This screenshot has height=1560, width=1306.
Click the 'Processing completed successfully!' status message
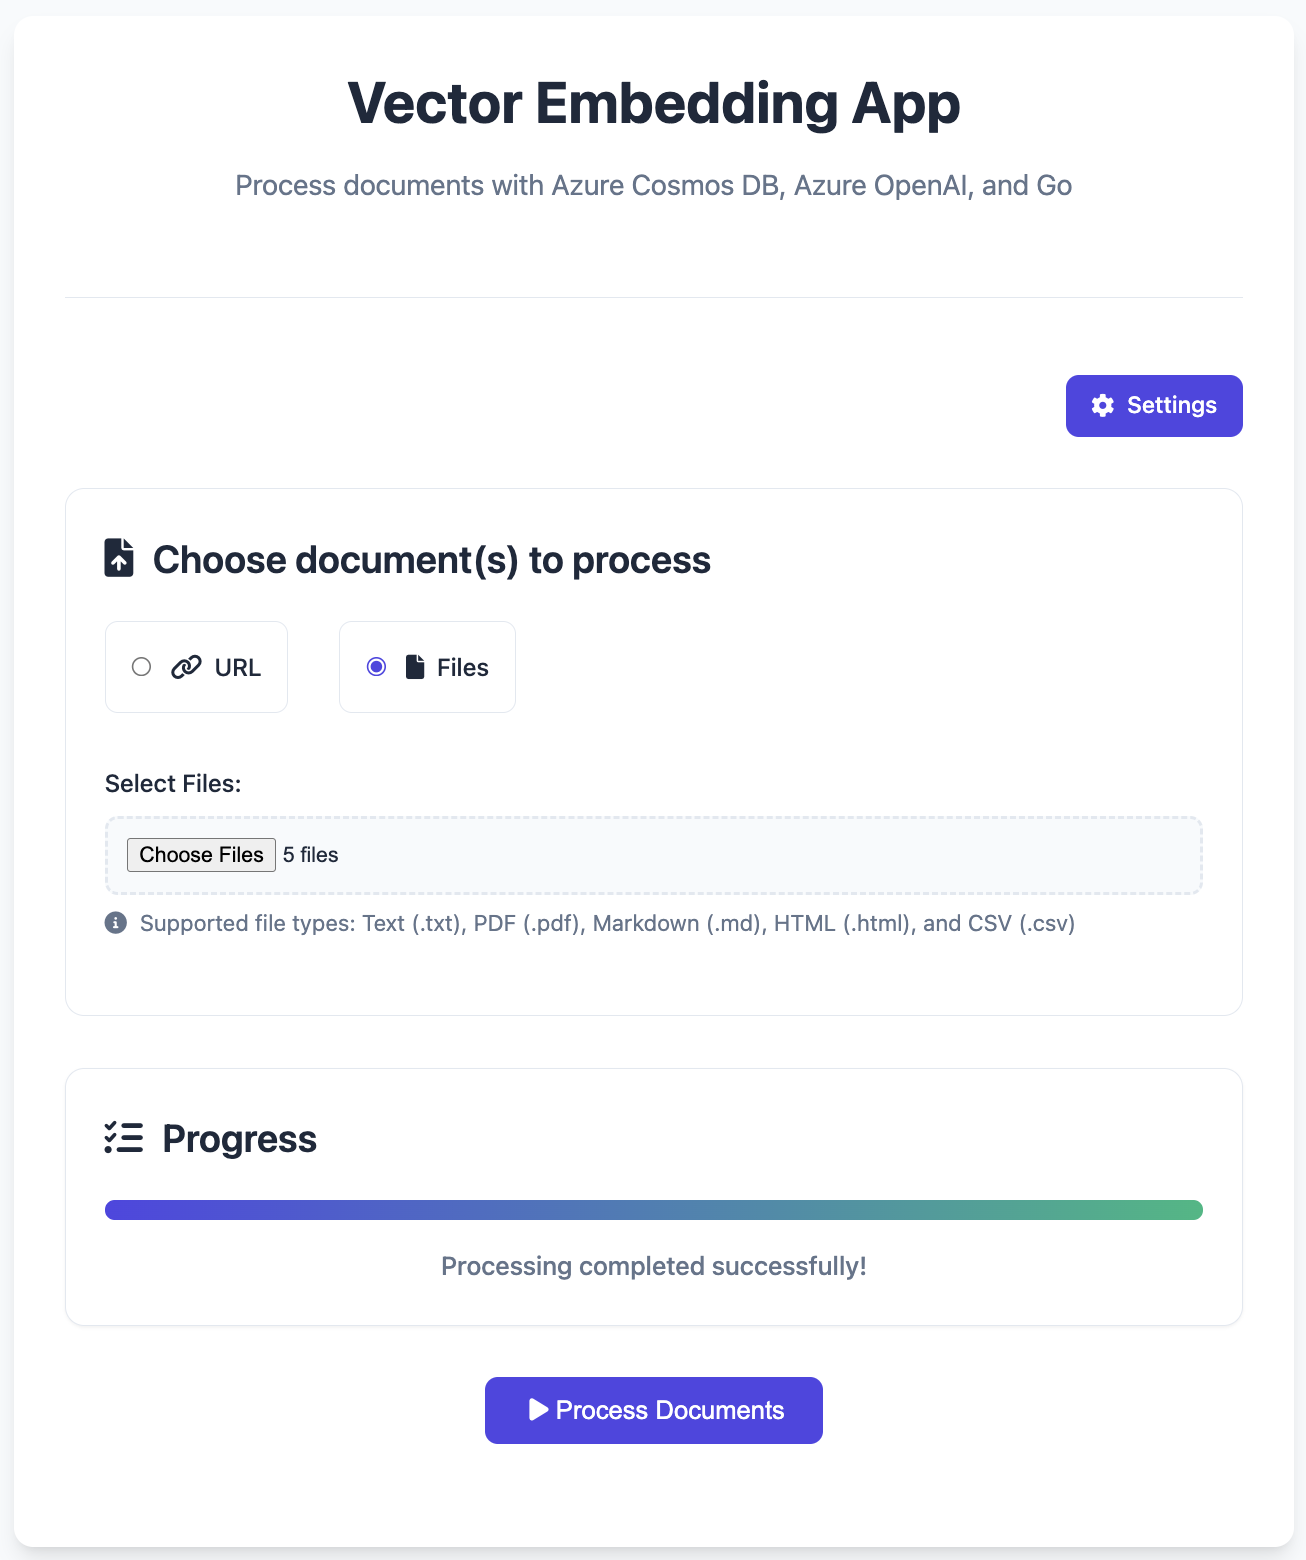pyautogui.click(x=654, y=1266)
